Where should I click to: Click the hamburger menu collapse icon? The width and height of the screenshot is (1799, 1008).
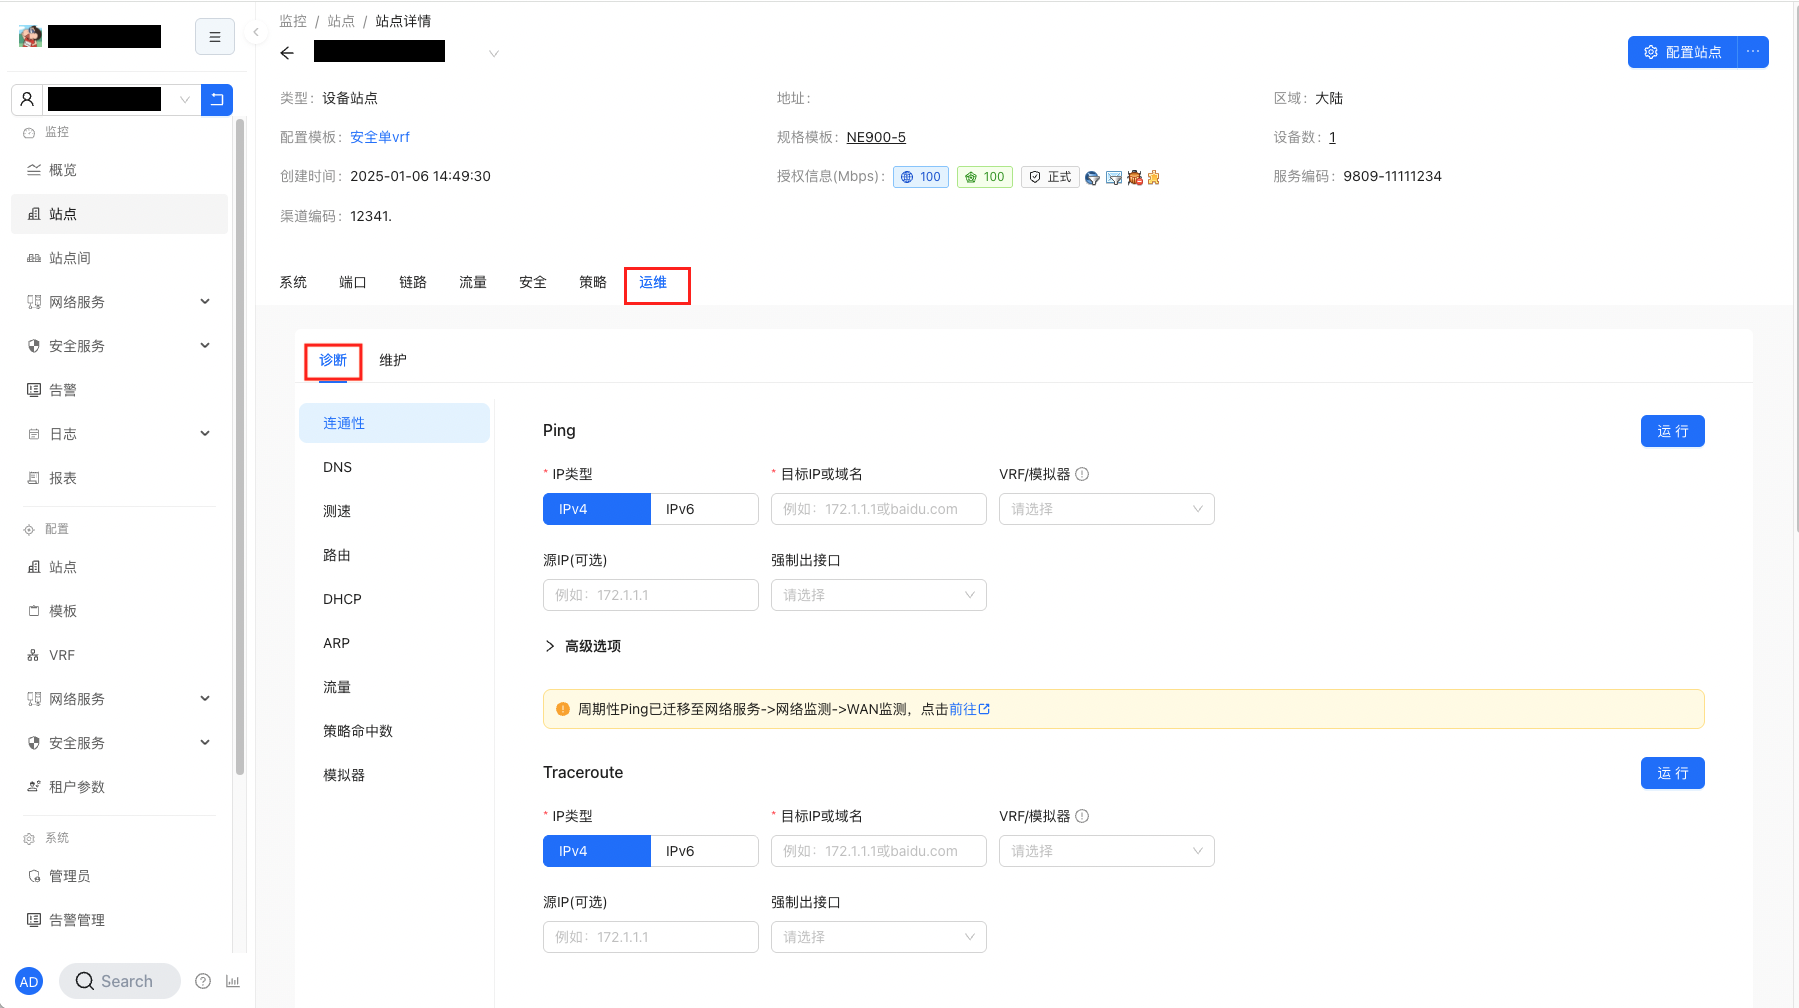(x=214, y=37)
